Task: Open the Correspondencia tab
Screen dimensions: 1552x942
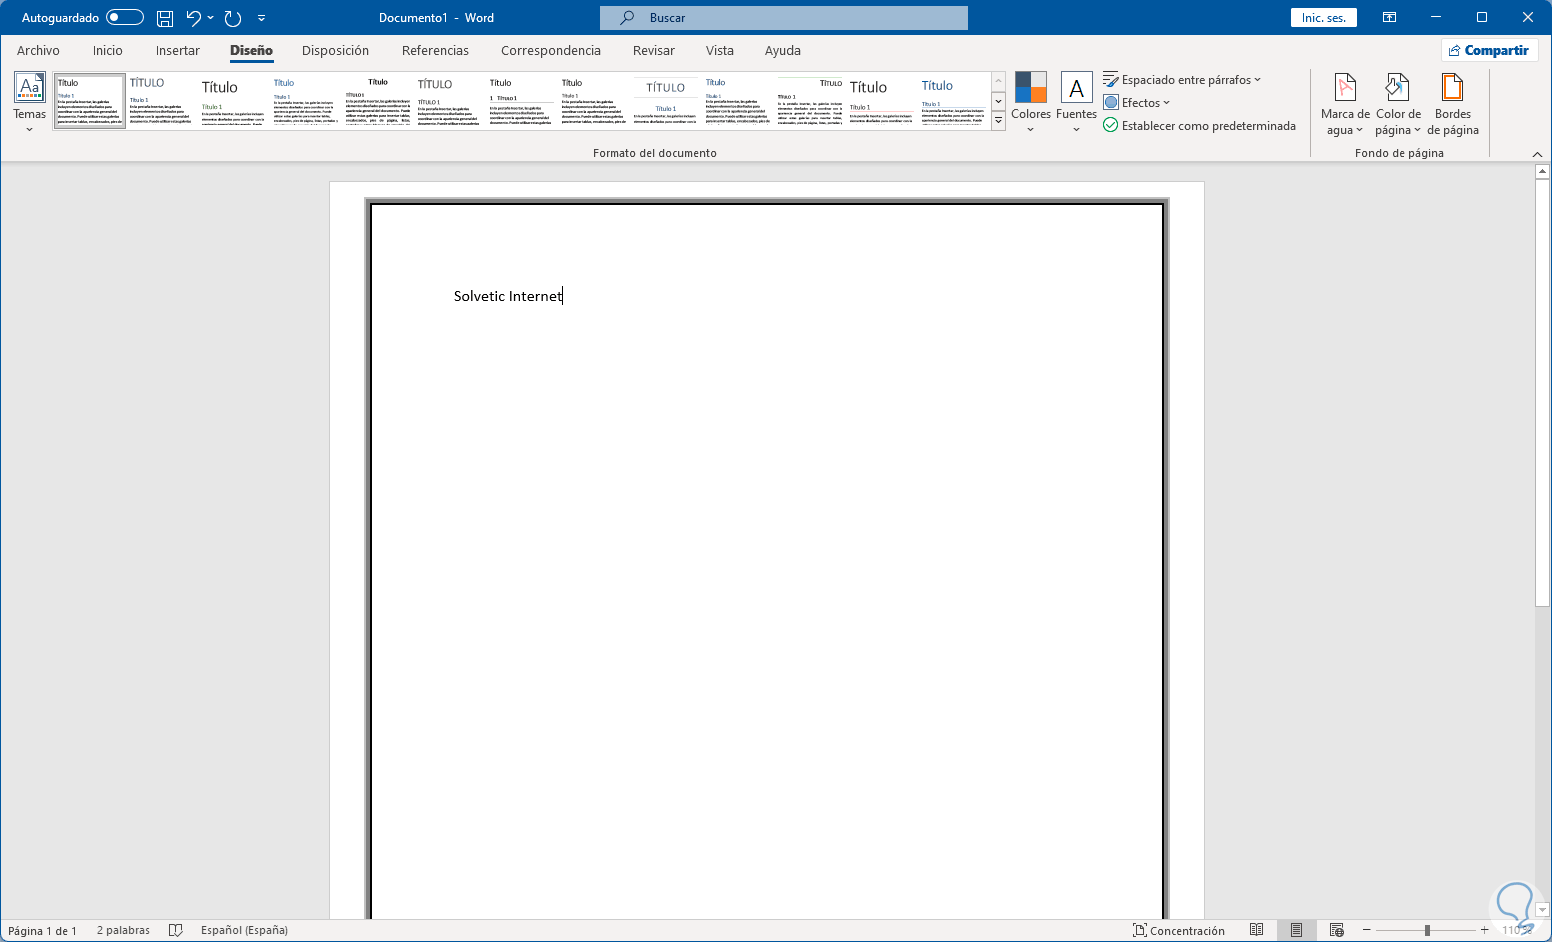Action: pyautogui.click(x=551, y=51)
